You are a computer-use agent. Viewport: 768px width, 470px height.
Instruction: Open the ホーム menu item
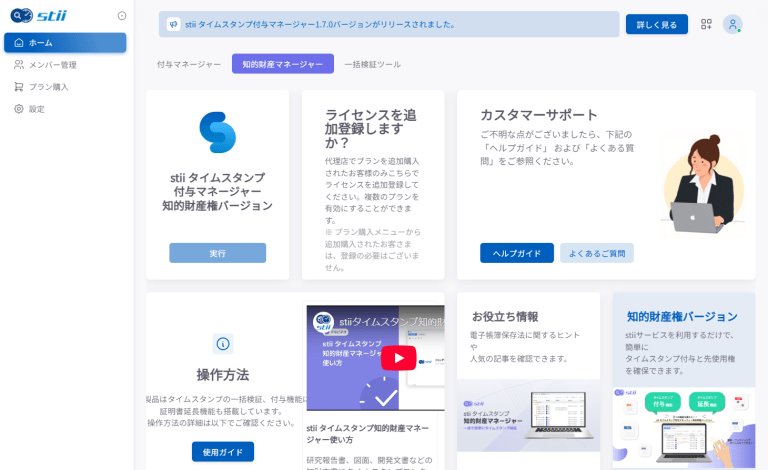(x=65, y=43)
